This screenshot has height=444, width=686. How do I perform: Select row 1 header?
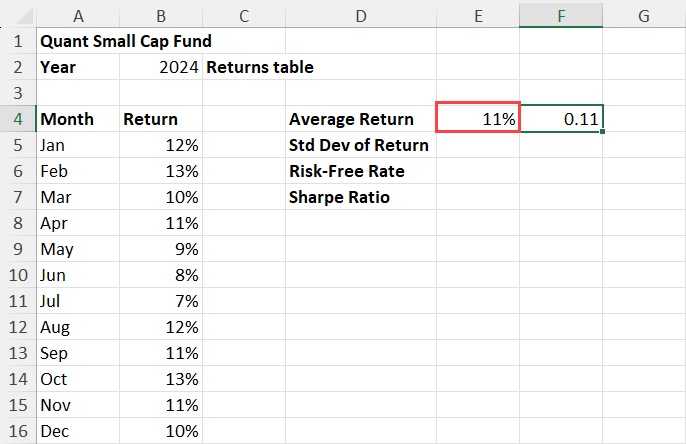[x=18, y=41]
